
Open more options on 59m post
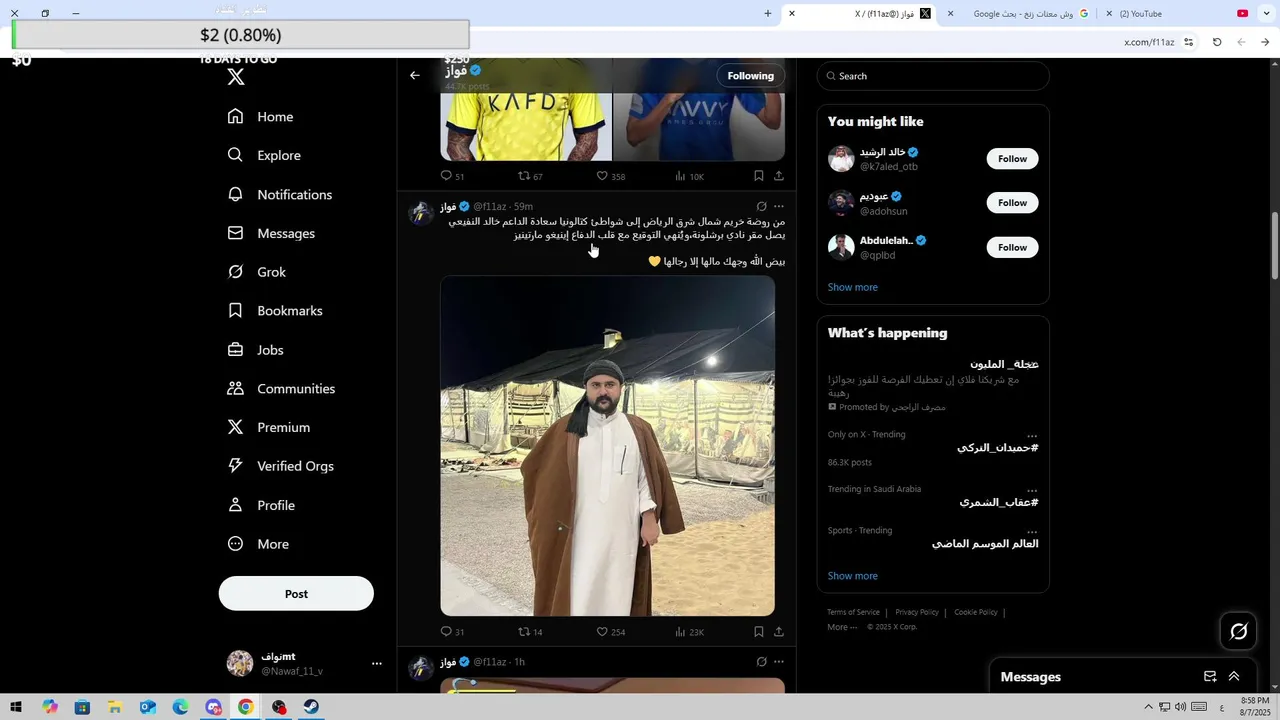pyautogui.click(x=779, y=207)
